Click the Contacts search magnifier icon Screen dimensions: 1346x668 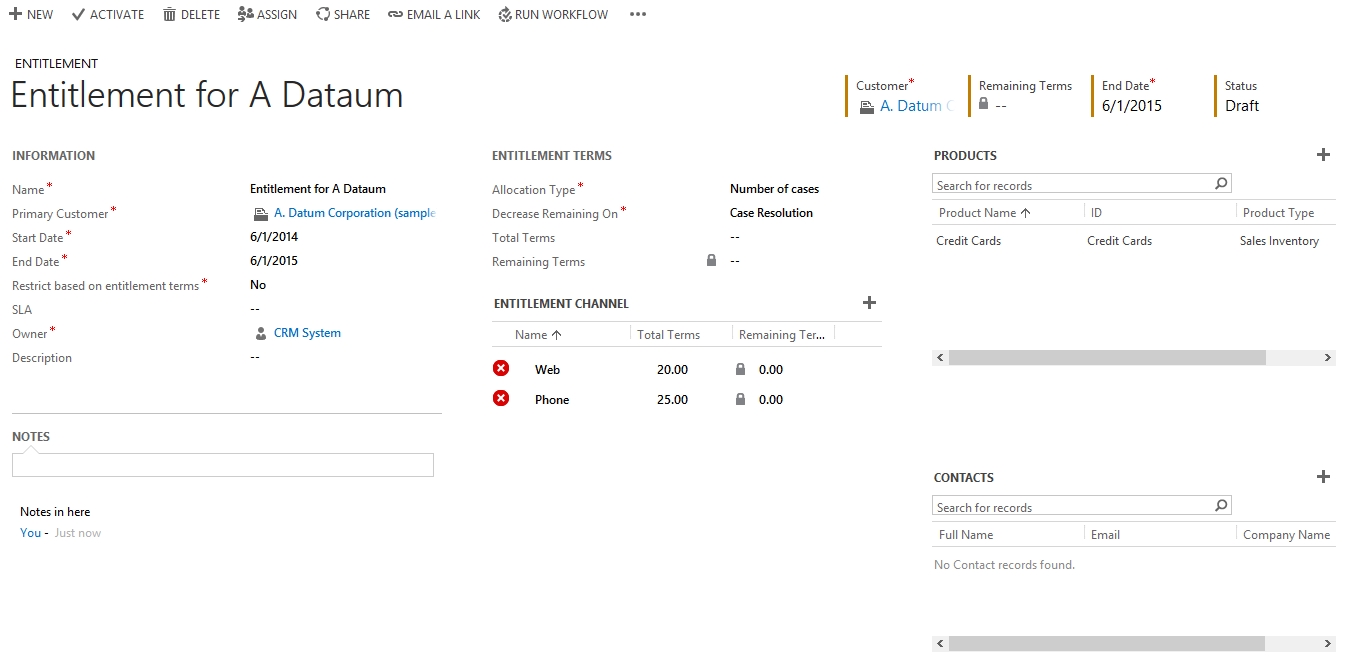[1221, 507]
